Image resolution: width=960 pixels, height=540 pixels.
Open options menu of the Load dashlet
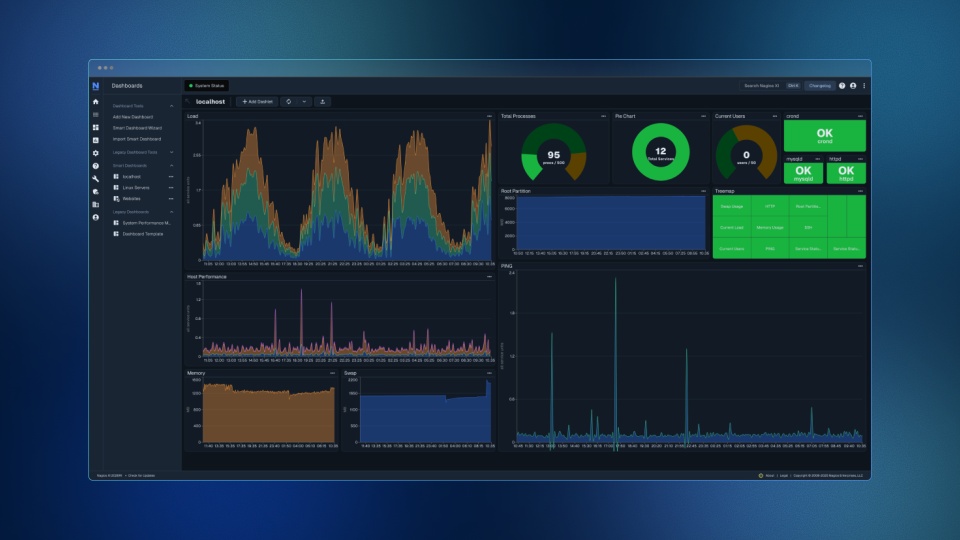point(489,116)
